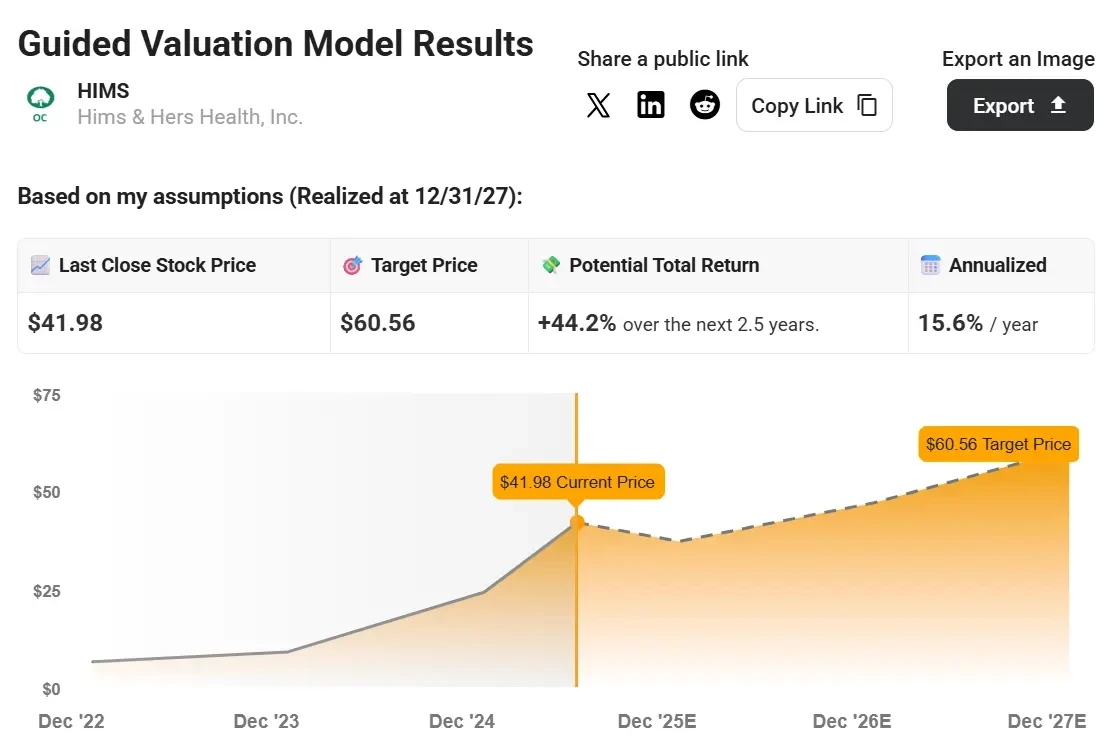Click the current price data point on the chart
The image size is (1113, 748).
point(577,521)
